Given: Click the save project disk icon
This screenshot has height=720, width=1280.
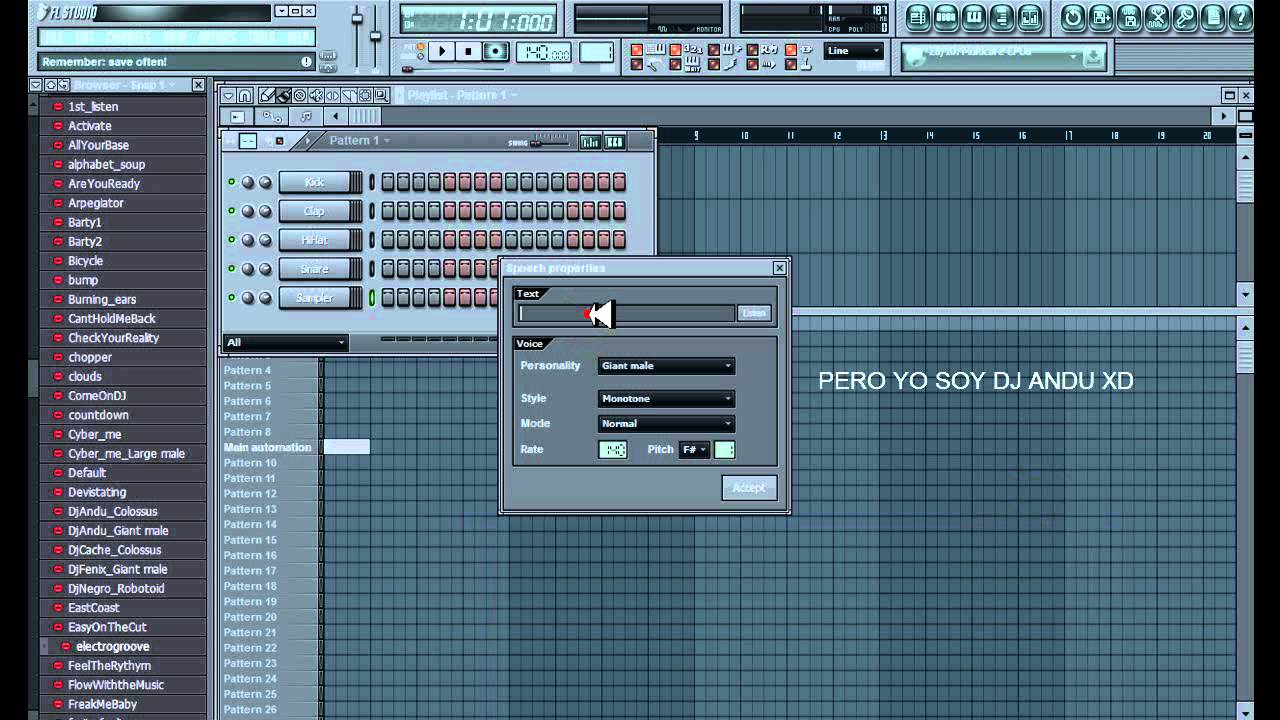Looking at the screenshot, I should 1129,17.
